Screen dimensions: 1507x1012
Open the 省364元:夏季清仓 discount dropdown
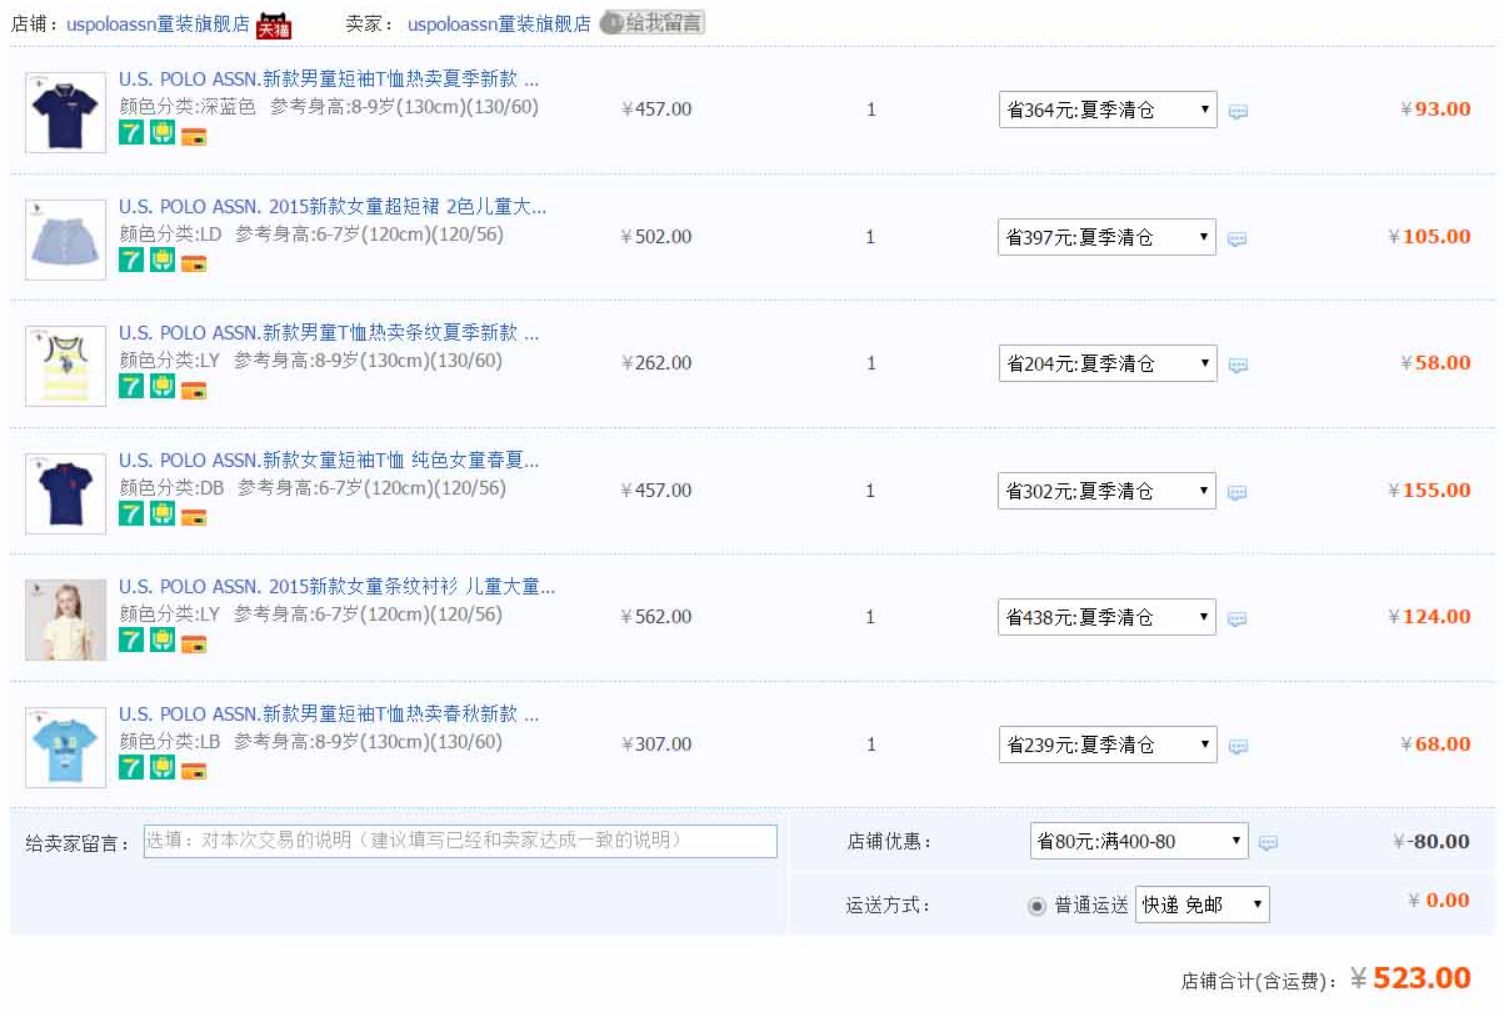1108,110
